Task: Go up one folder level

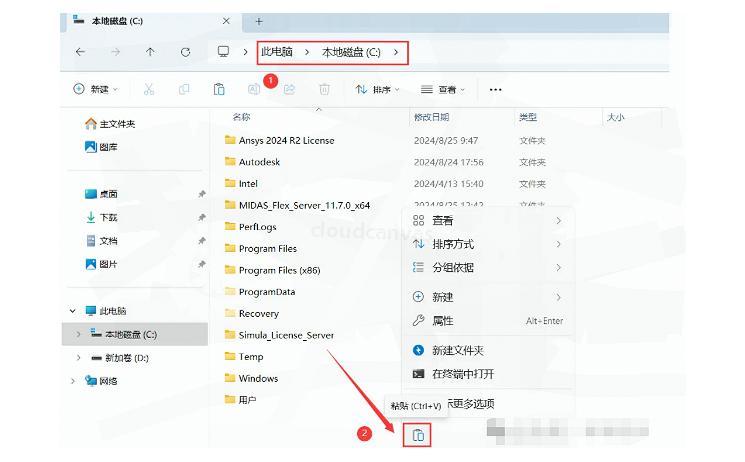Action: point(150,52)
